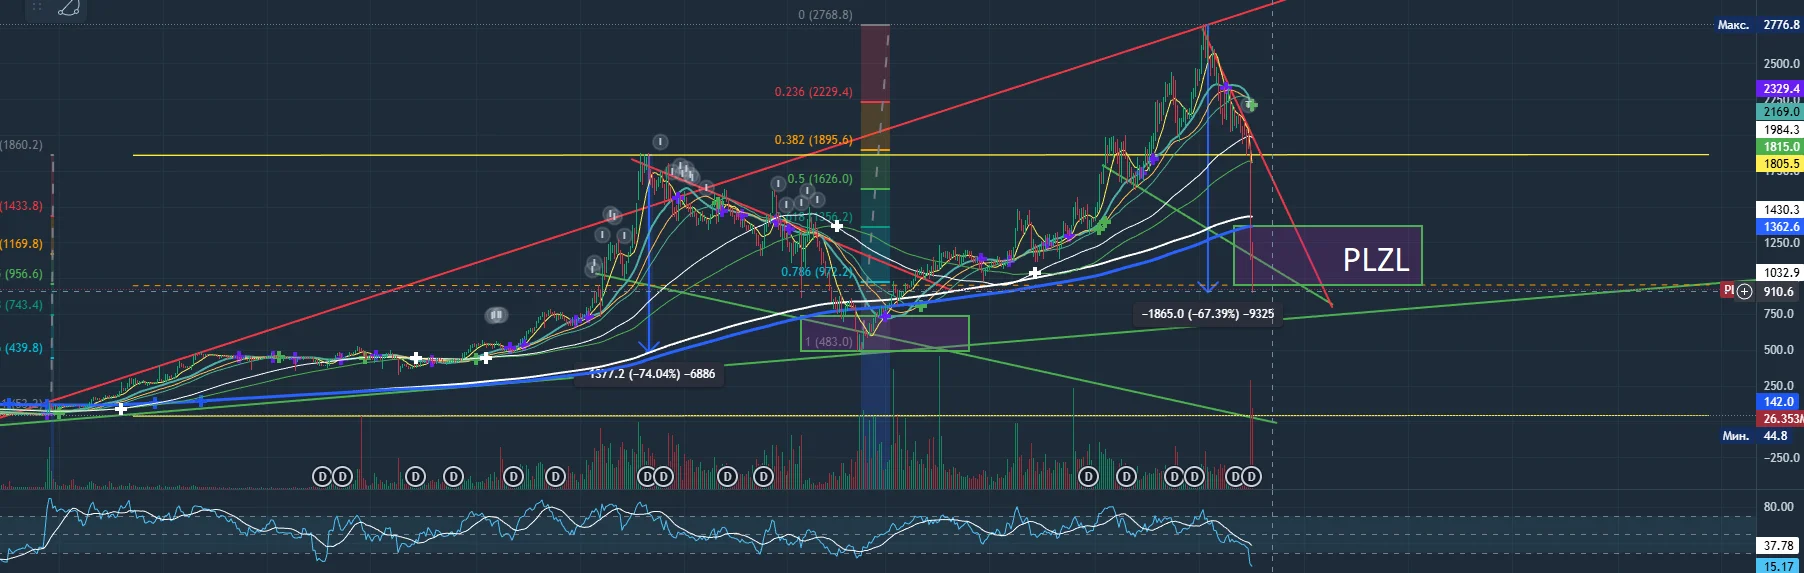
Task: Click the teal 2169.0 price tag
Action: pyautogui.click(x=1780, y=112)
